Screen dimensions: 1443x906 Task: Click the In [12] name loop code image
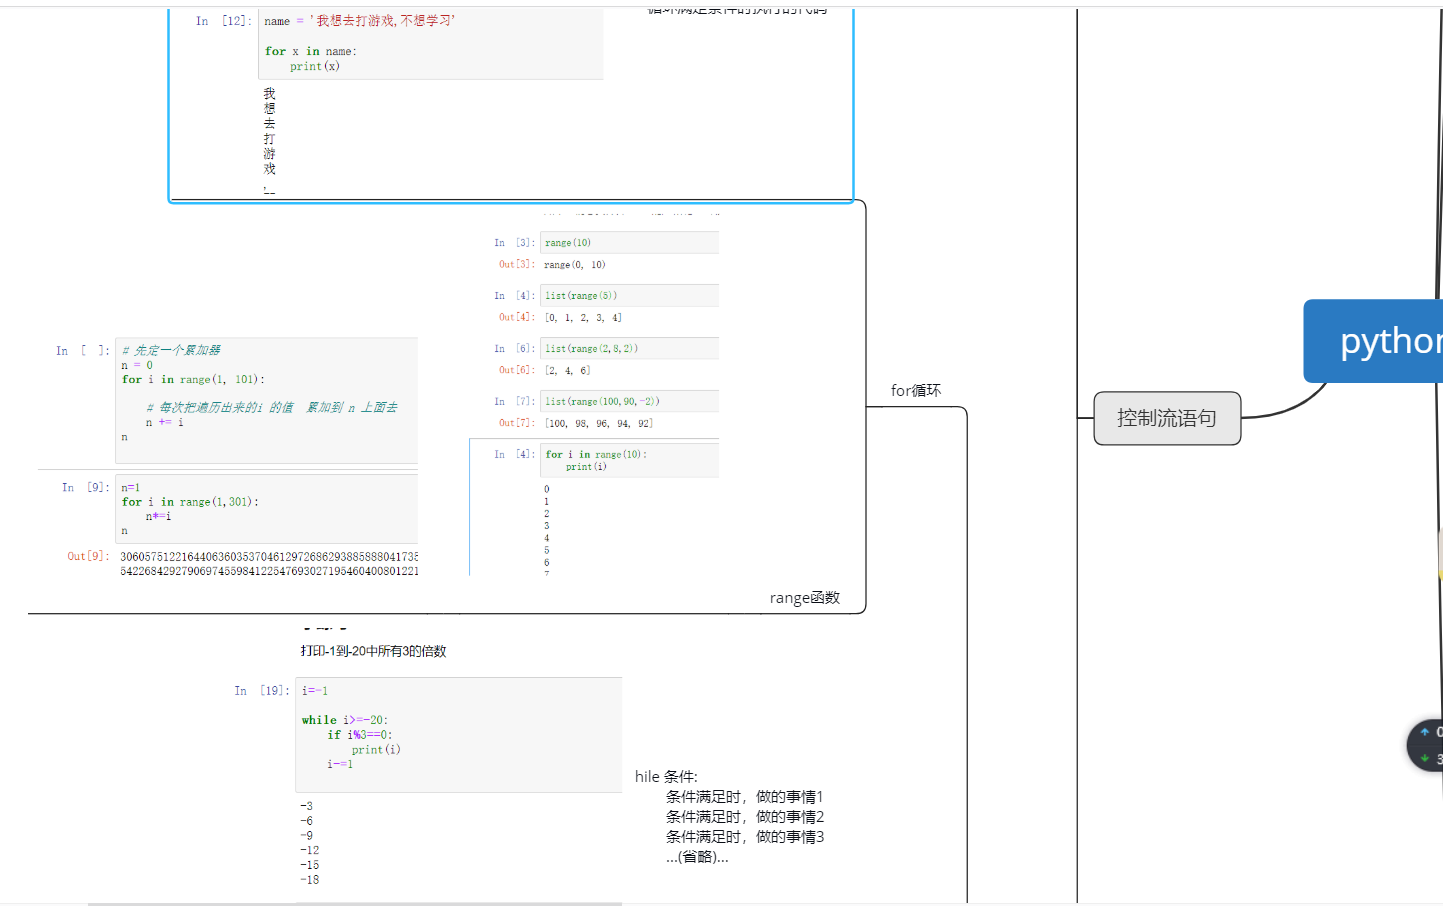430,45
